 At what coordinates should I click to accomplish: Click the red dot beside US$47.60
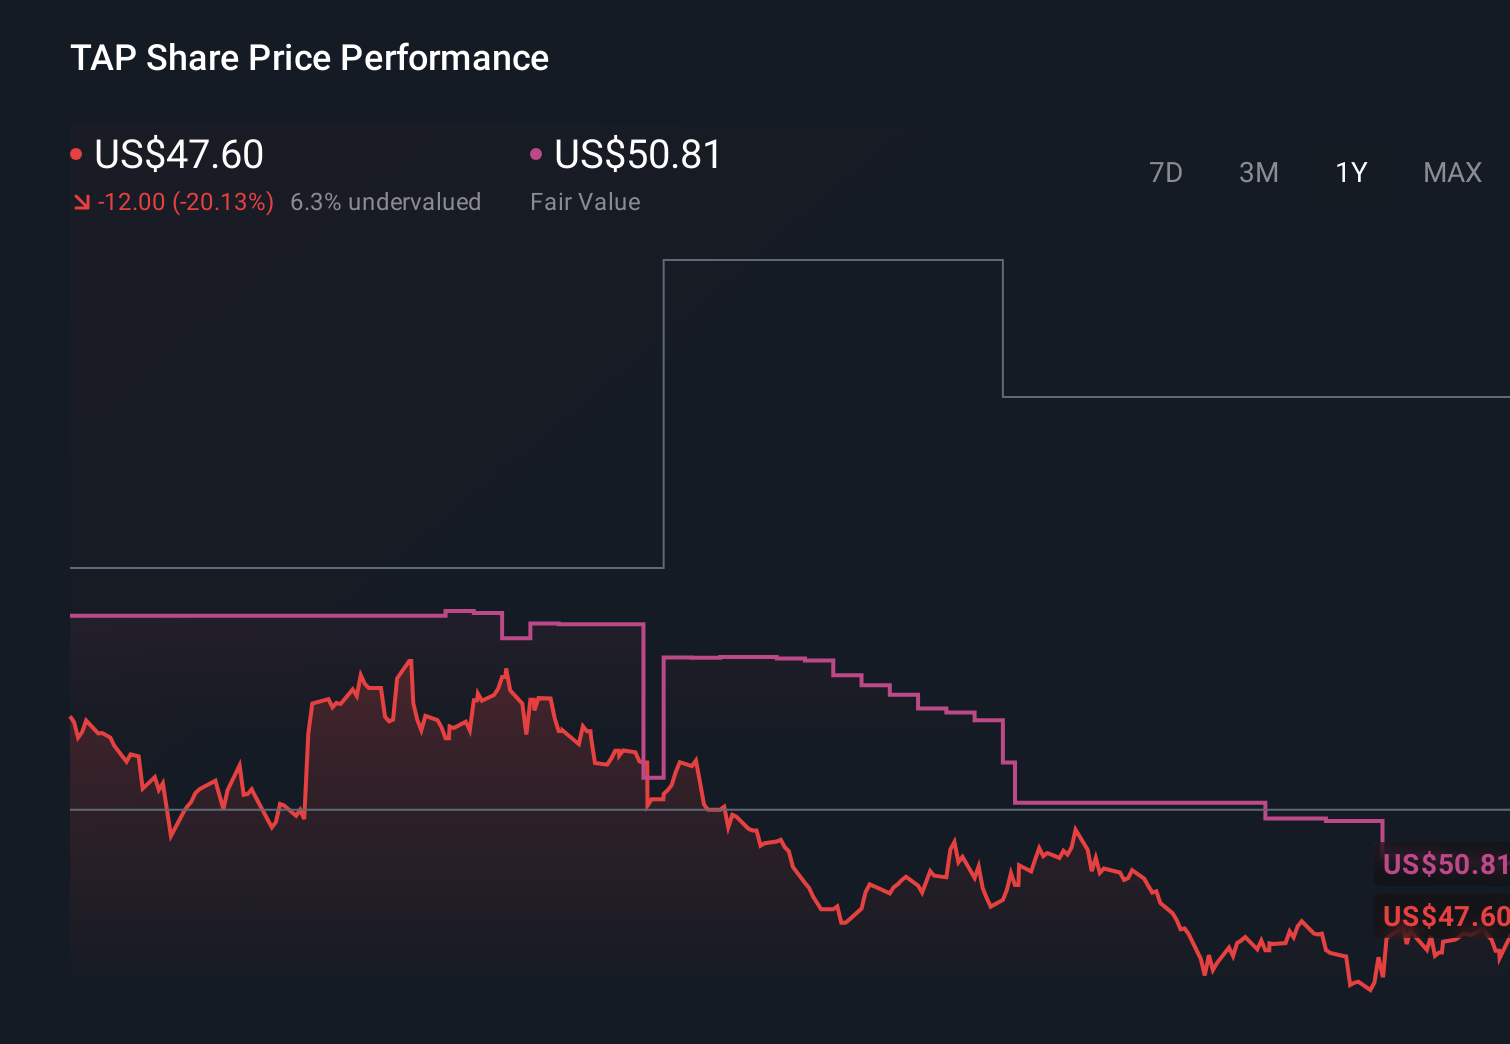[x=76, y=153]
